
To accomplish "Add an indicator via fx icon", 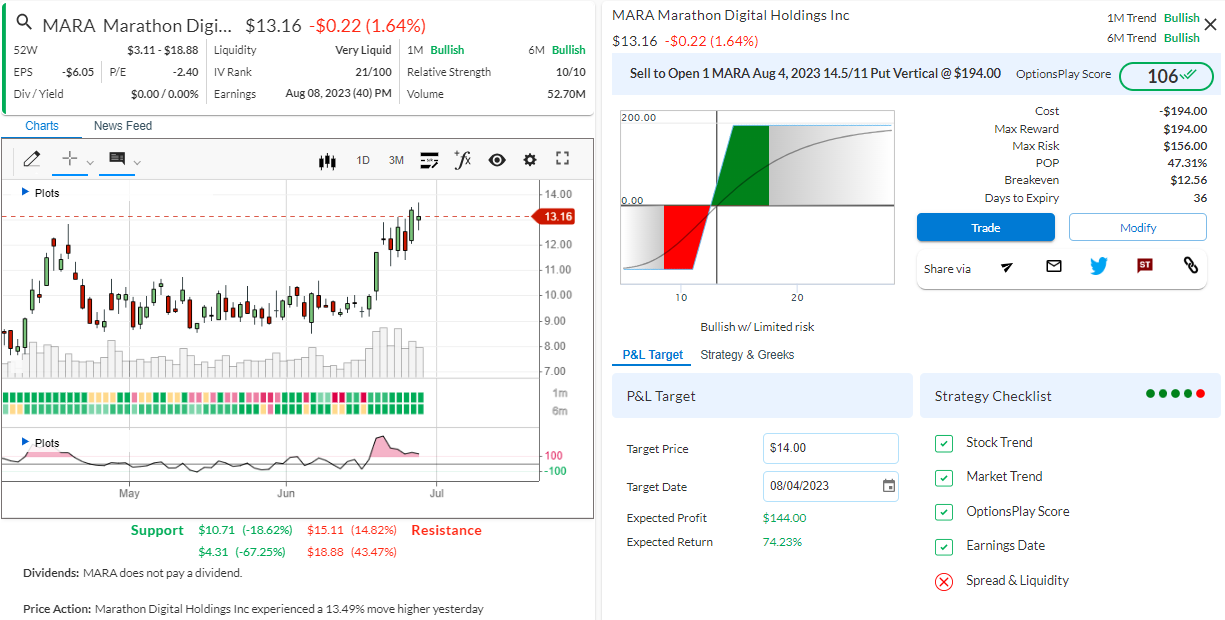I will coord(462,159).
